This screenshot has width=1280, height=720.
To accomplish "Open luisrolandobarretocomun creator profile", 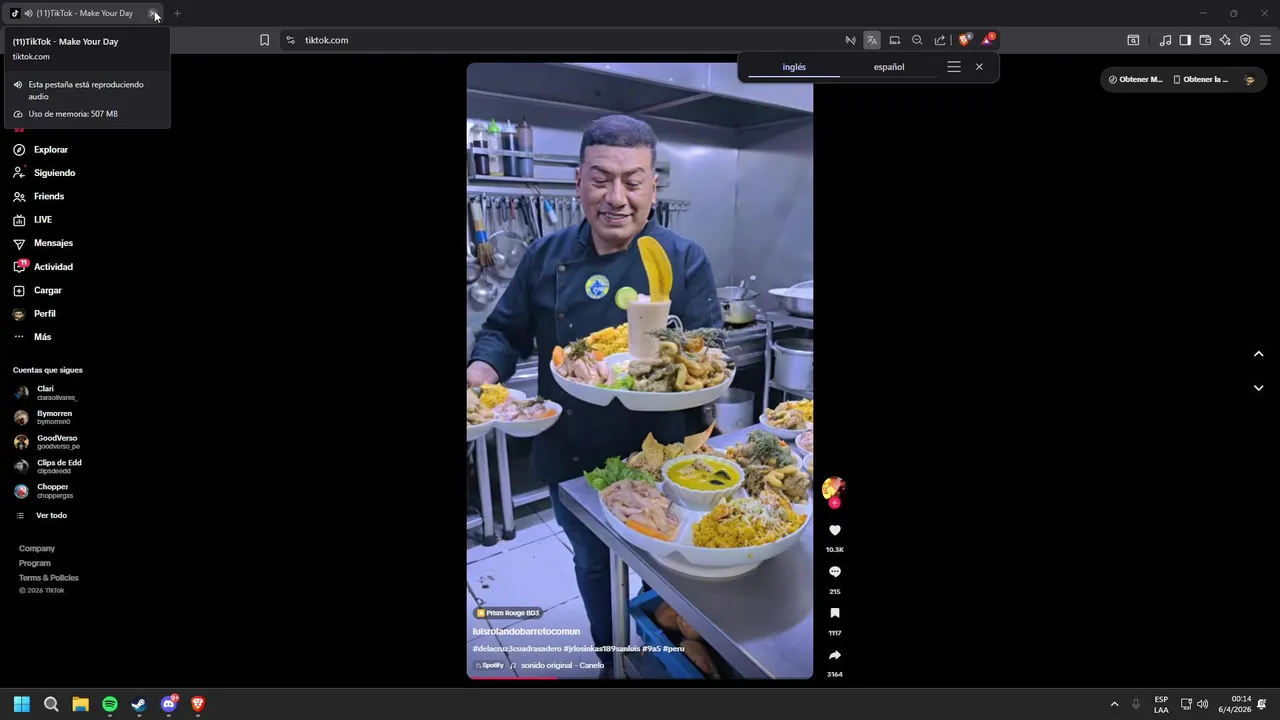I will (526, 631).
